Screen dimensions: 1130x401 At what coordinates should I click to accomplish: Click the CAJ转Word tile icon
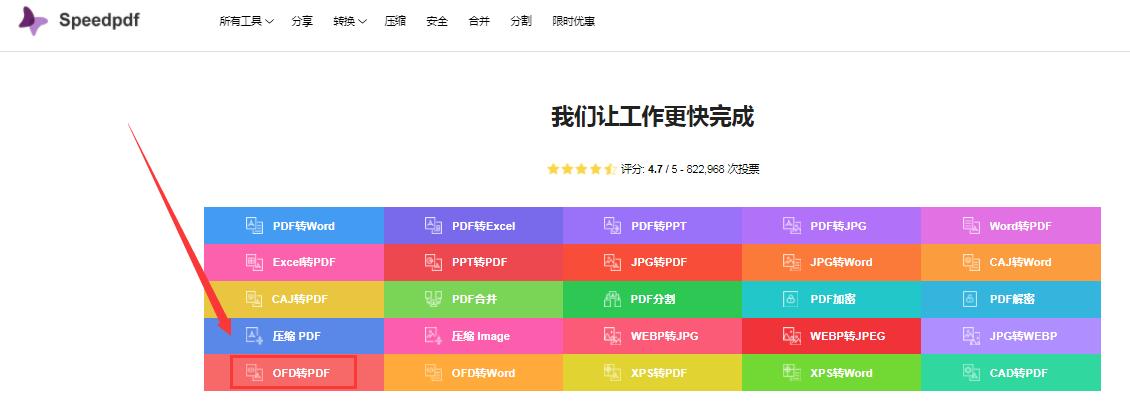[x=971, y=262]
